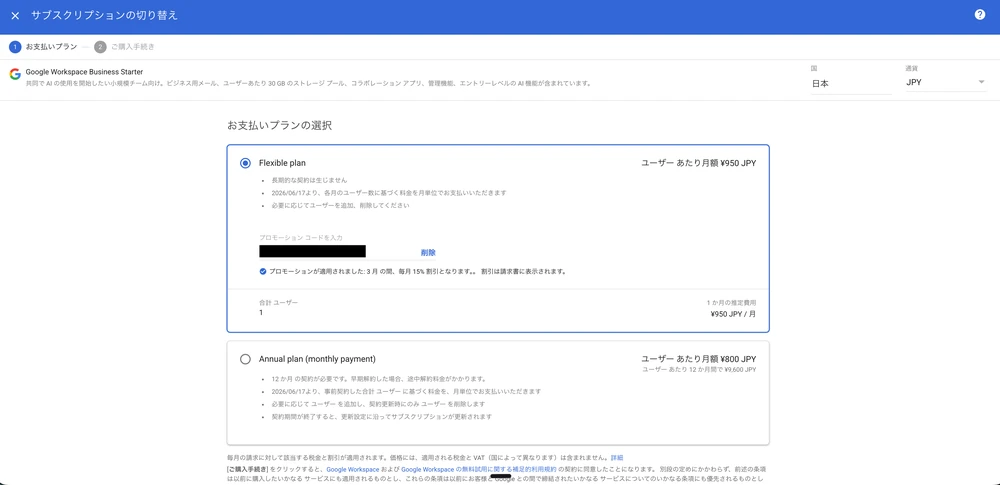
Task: Click the 契約期間が終了すると bullet text
Action: (x=381, y=417)
